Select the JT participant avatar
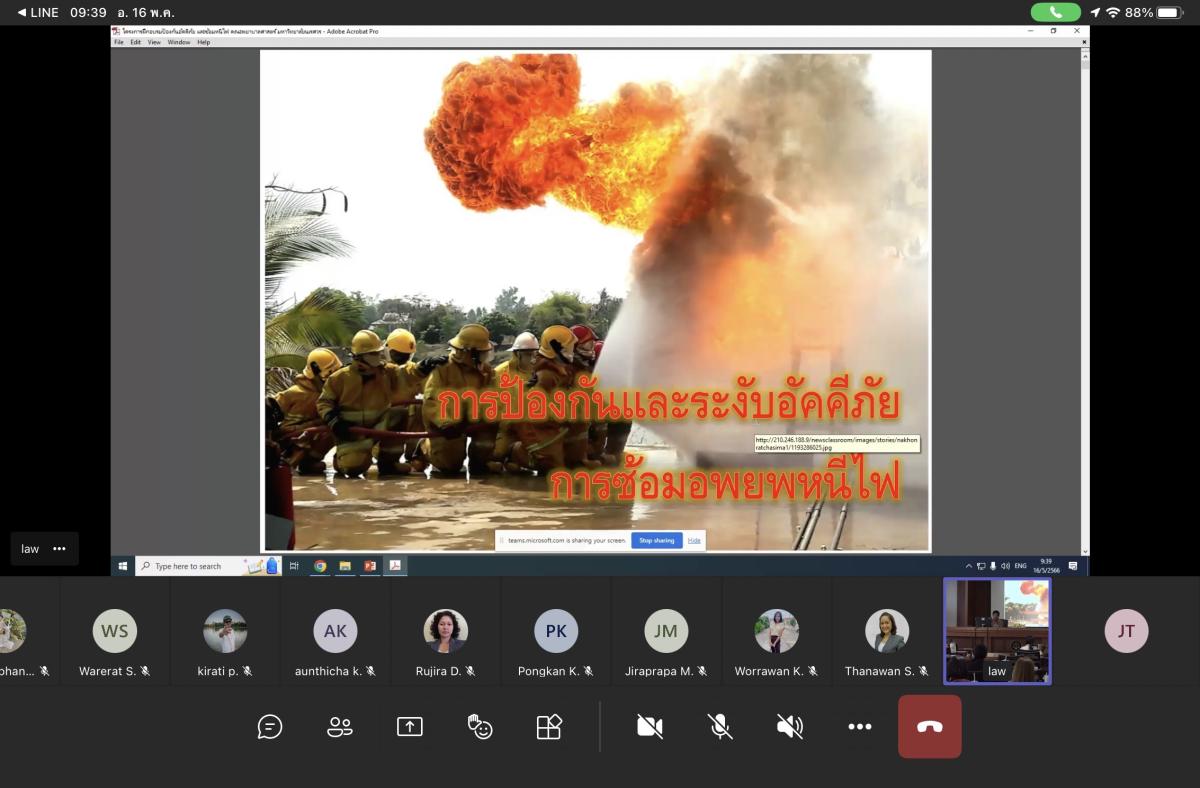This screenshot has width=1200, height=788. tap(1126, 631)
